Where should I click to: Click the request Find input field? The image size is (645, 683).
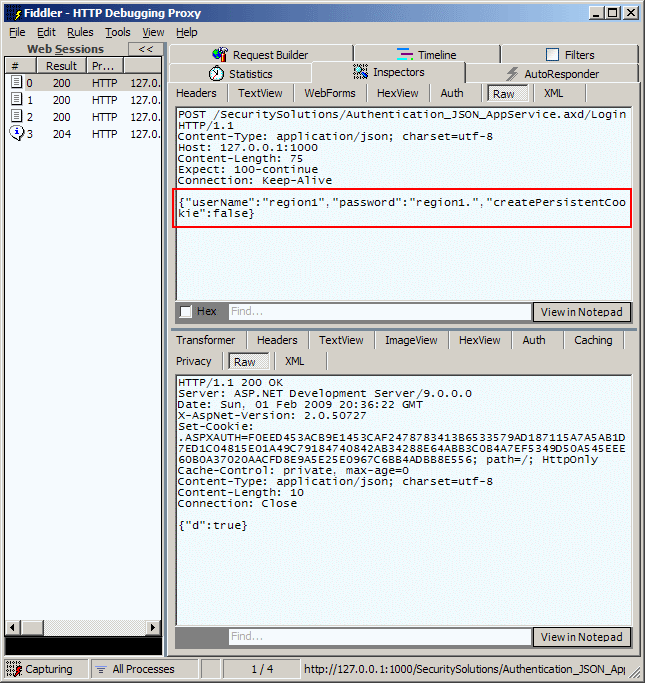pos(380,311)
